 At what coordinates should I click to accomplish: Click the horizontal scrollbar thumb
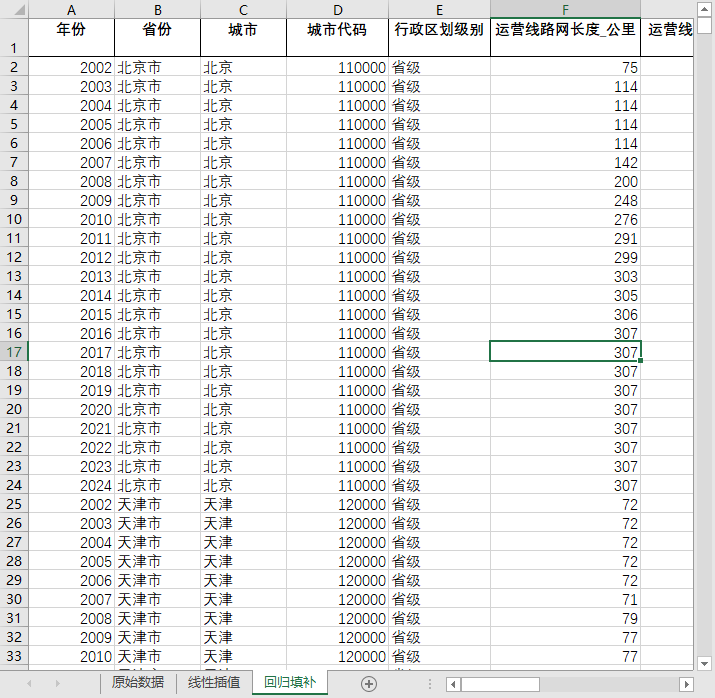tap(500, 684)
